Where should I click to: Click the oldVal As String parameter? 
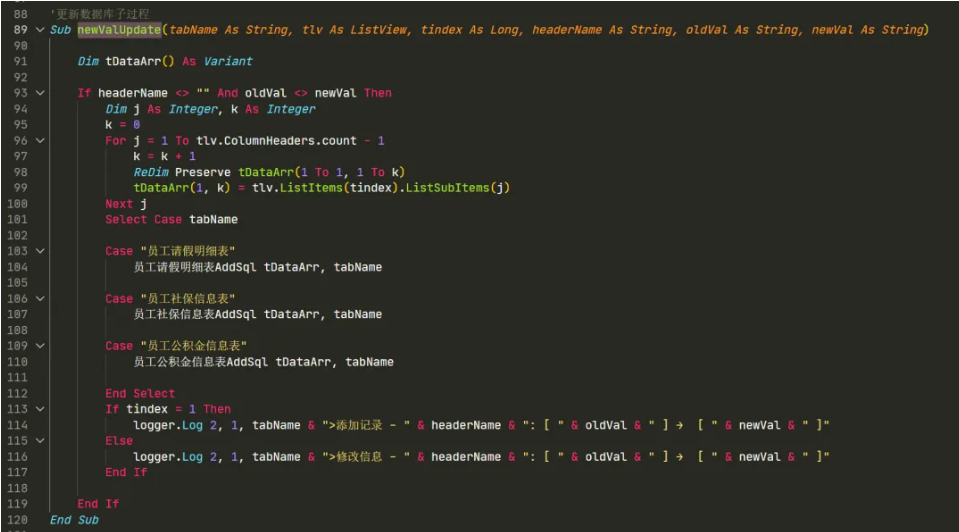point(741,29)
